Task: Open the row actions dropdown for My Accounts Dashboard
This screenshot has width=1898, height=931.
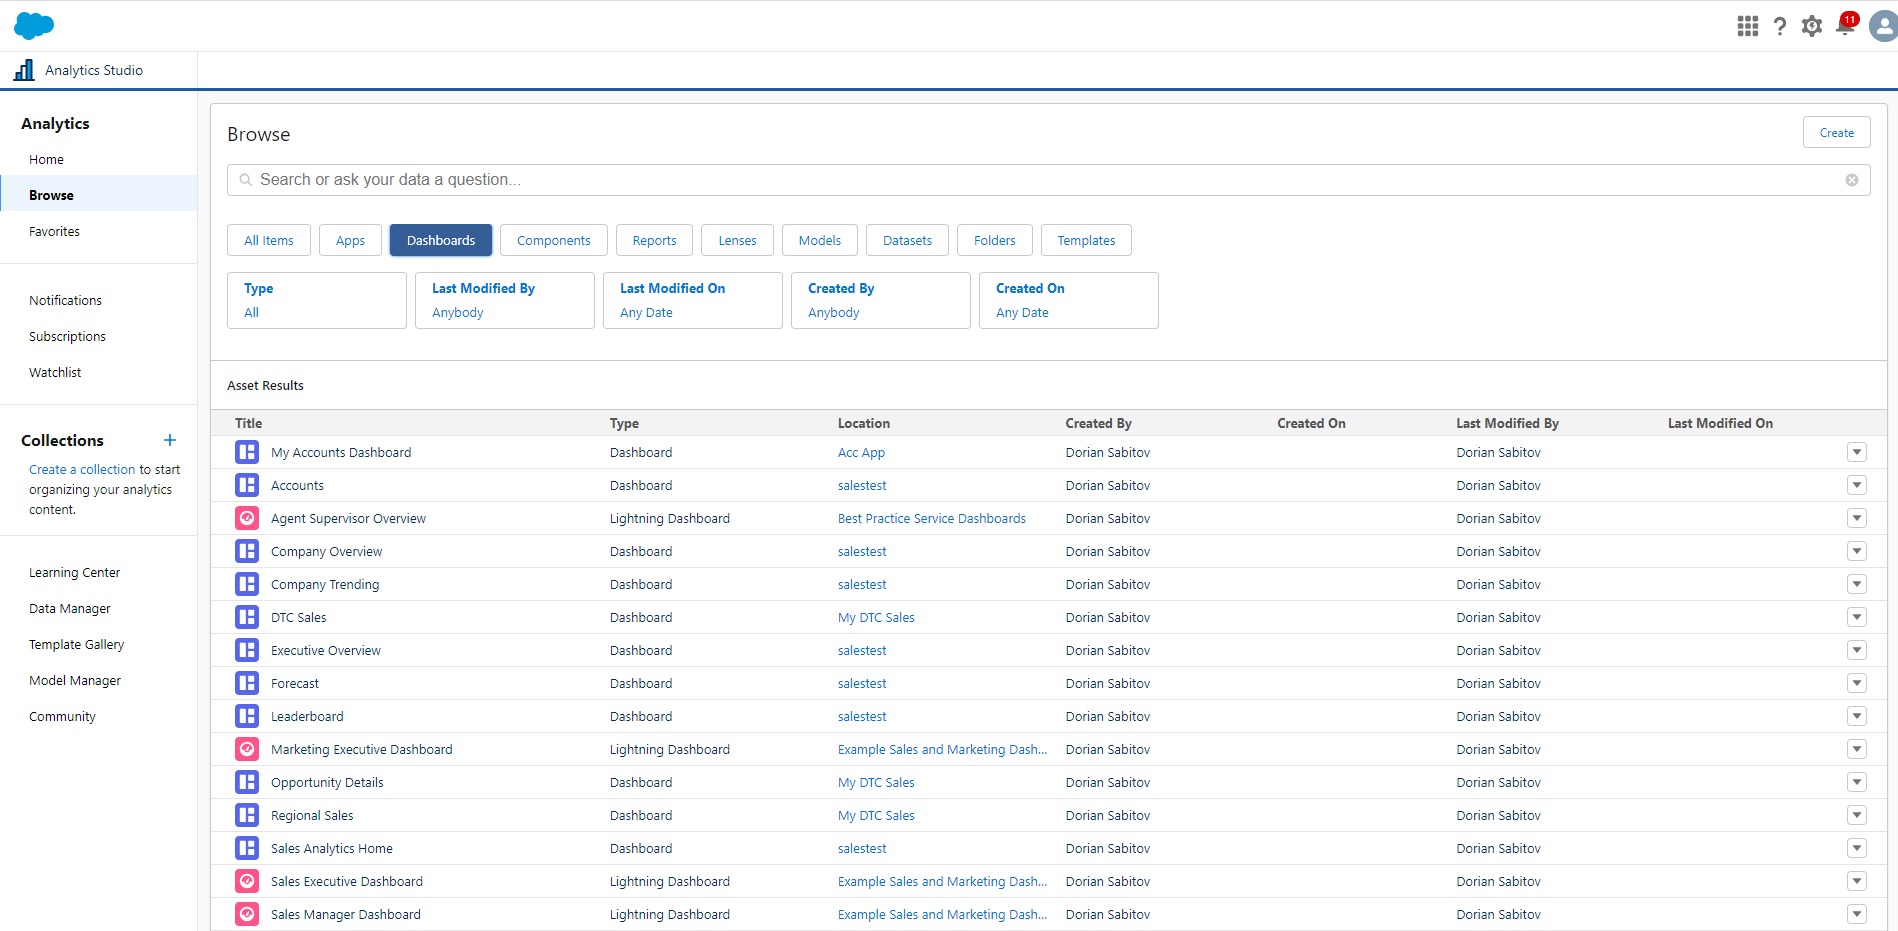Action: click(1857, 452)
